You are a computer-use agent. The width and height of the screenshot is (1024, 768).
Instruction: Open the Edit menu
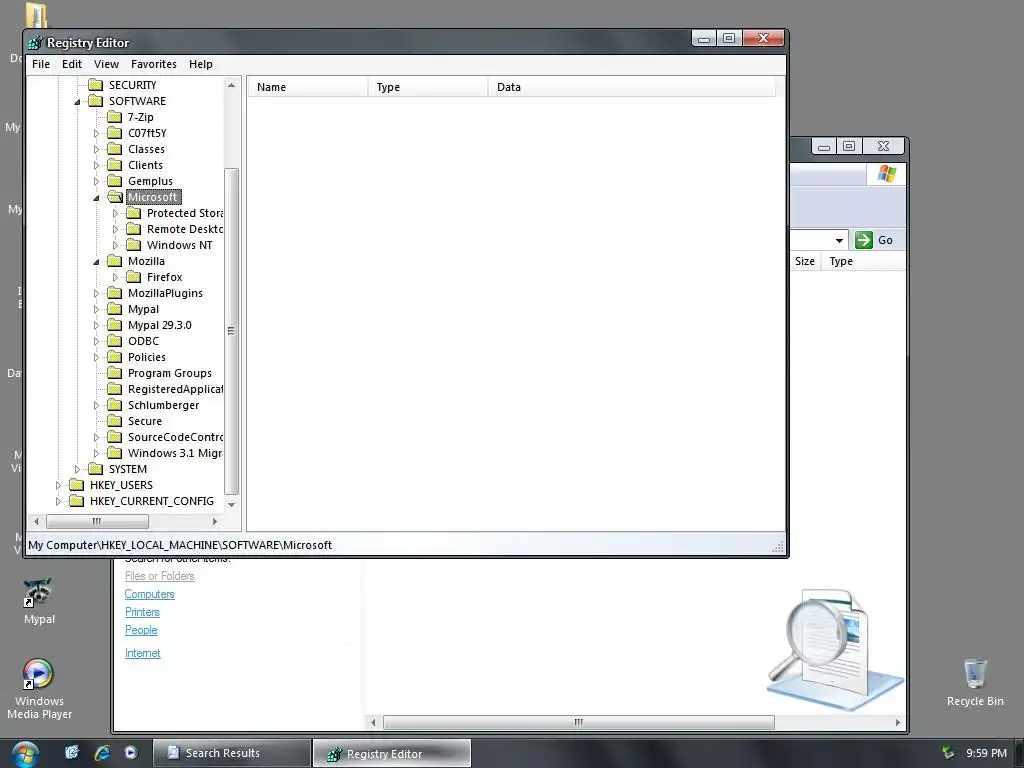pyautogui.click(x=72, y=64)
